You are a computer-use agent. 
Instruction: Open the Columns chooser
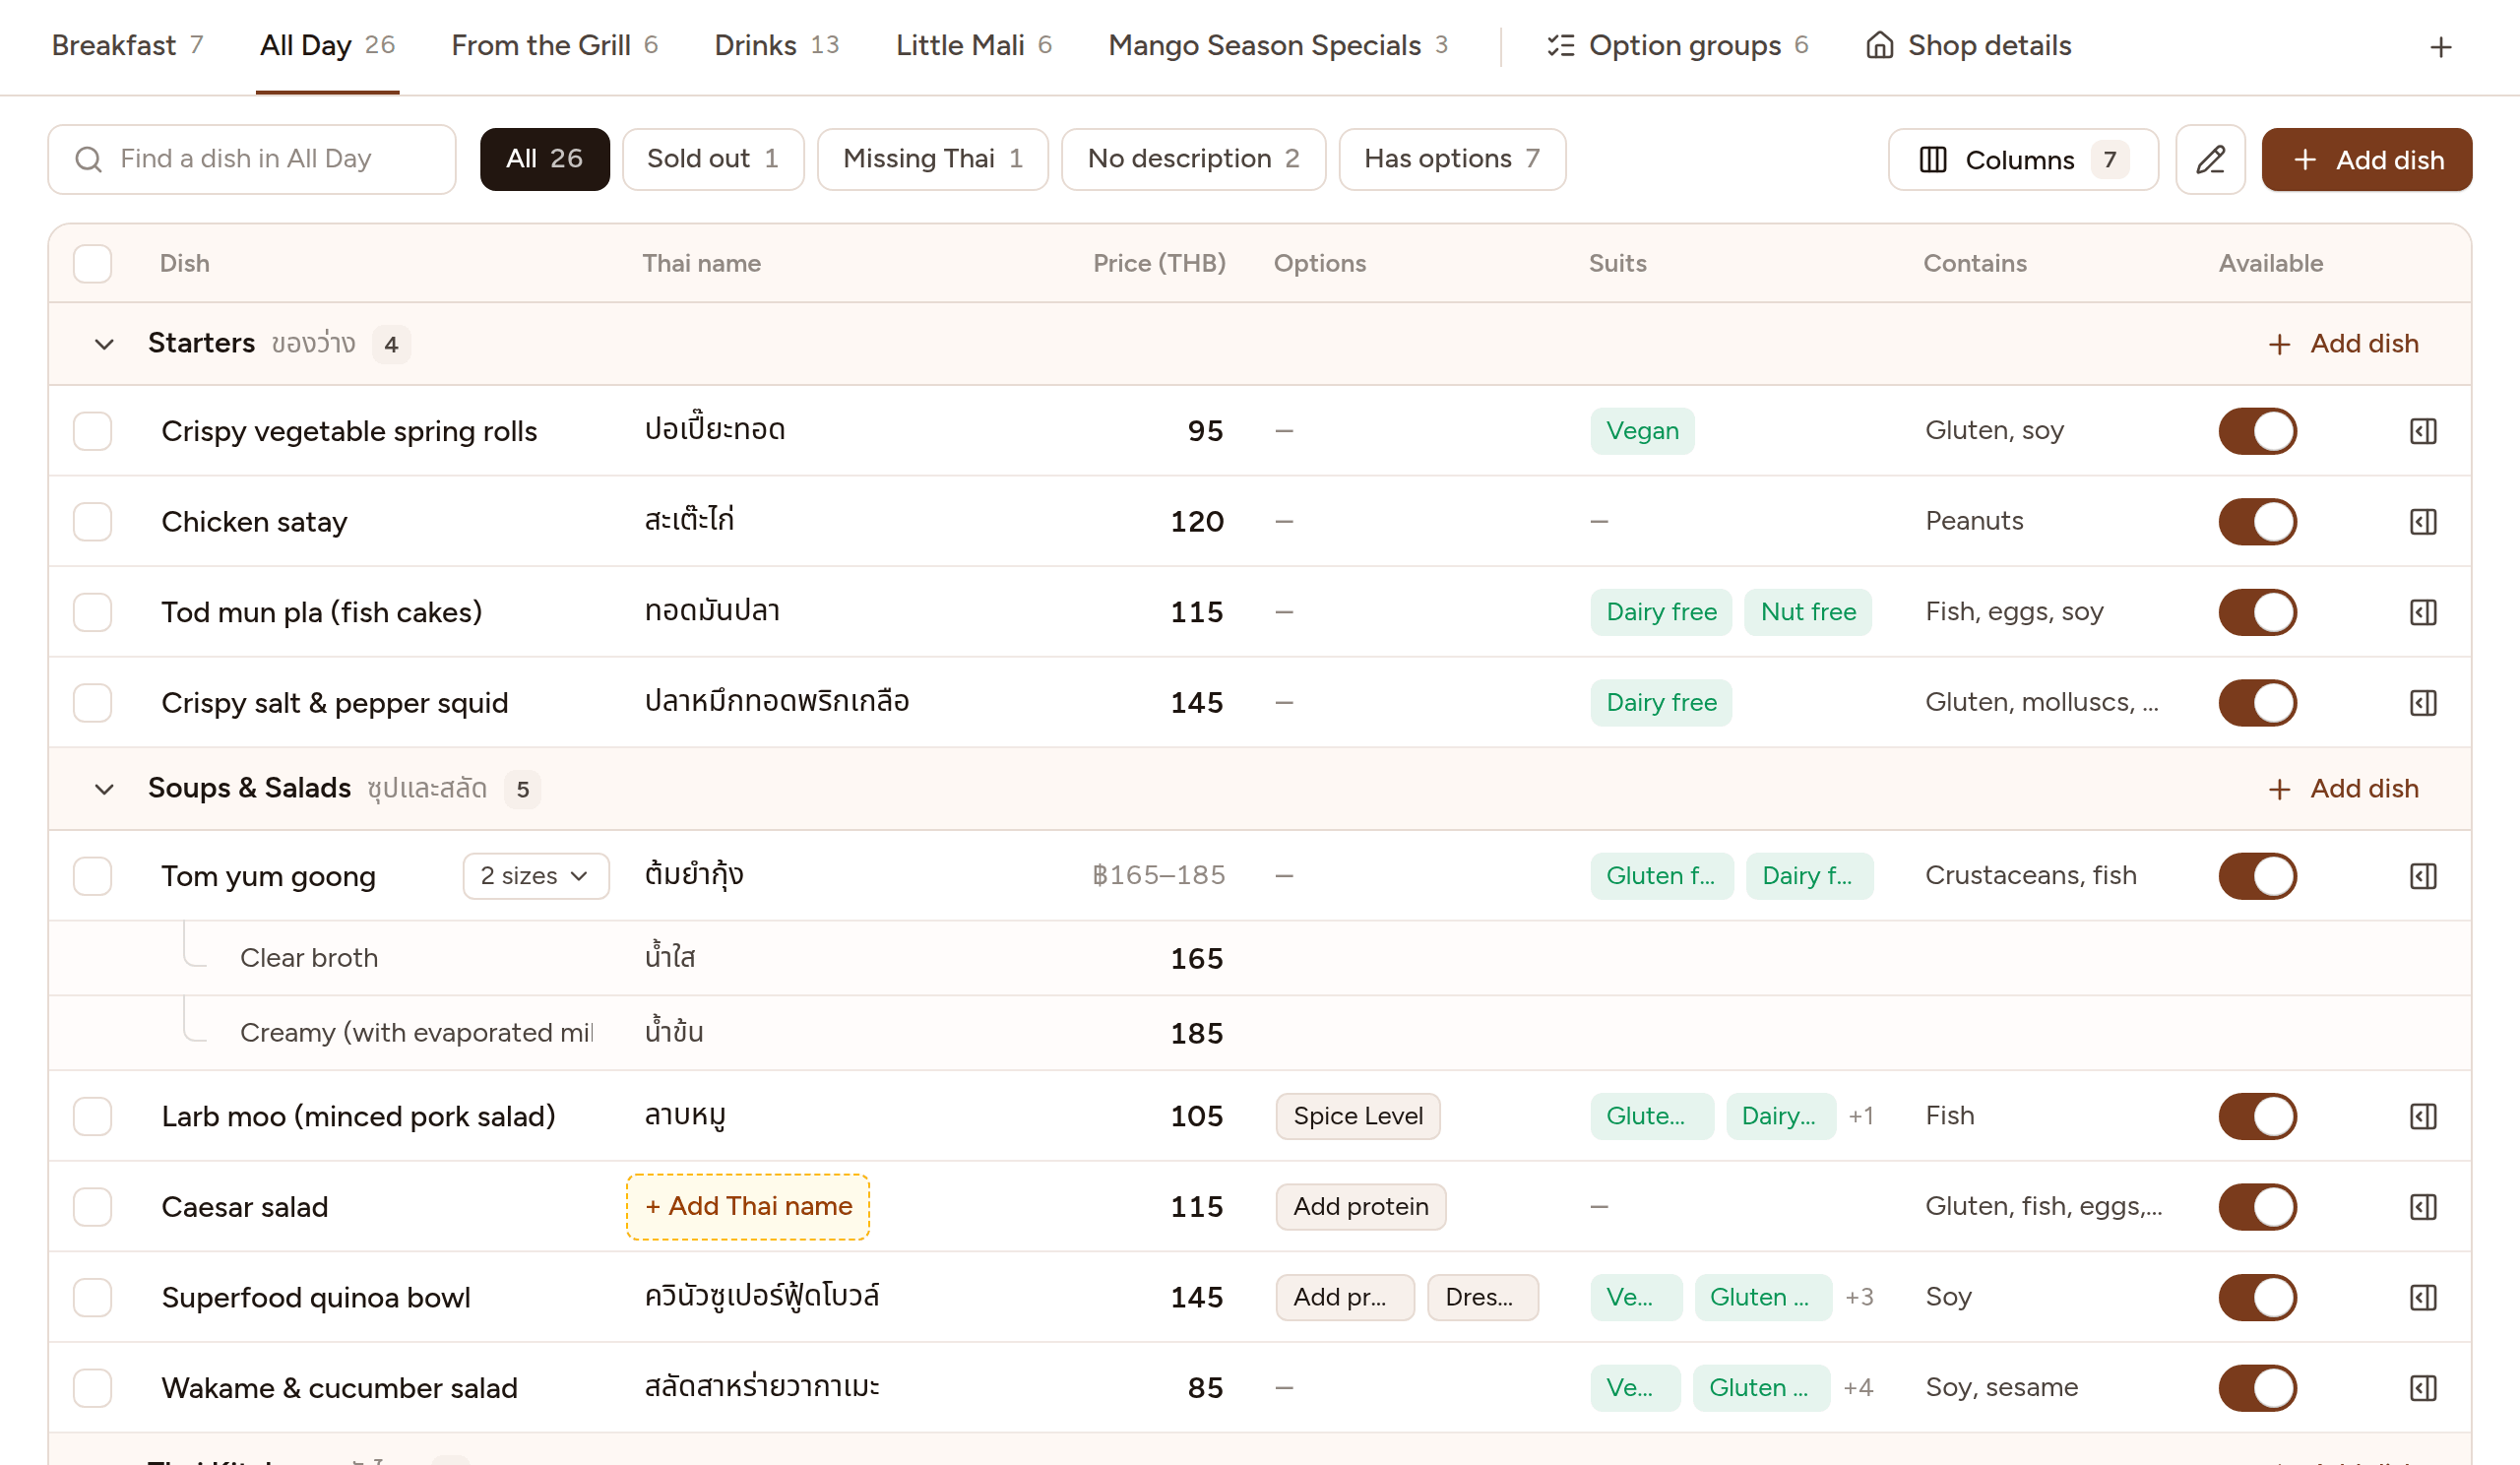click(2022, 159)
